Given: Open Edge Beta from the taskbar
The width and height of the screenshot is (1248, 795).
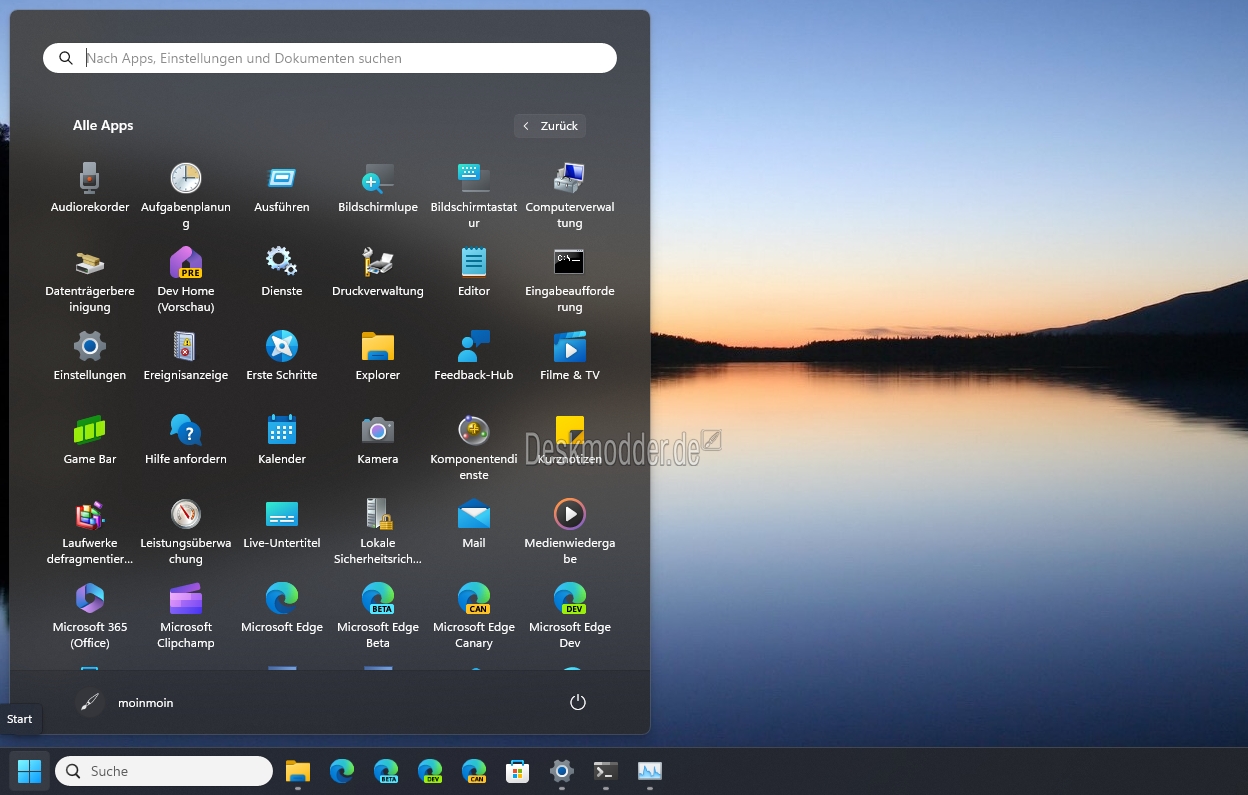Looking at the screenshot, I should click(x=386, y=771).
